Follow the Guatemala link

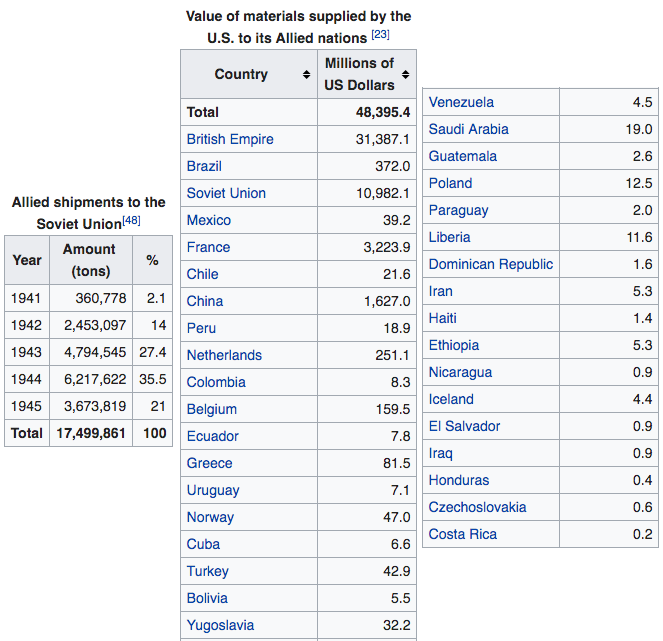[x=463, y=157]
